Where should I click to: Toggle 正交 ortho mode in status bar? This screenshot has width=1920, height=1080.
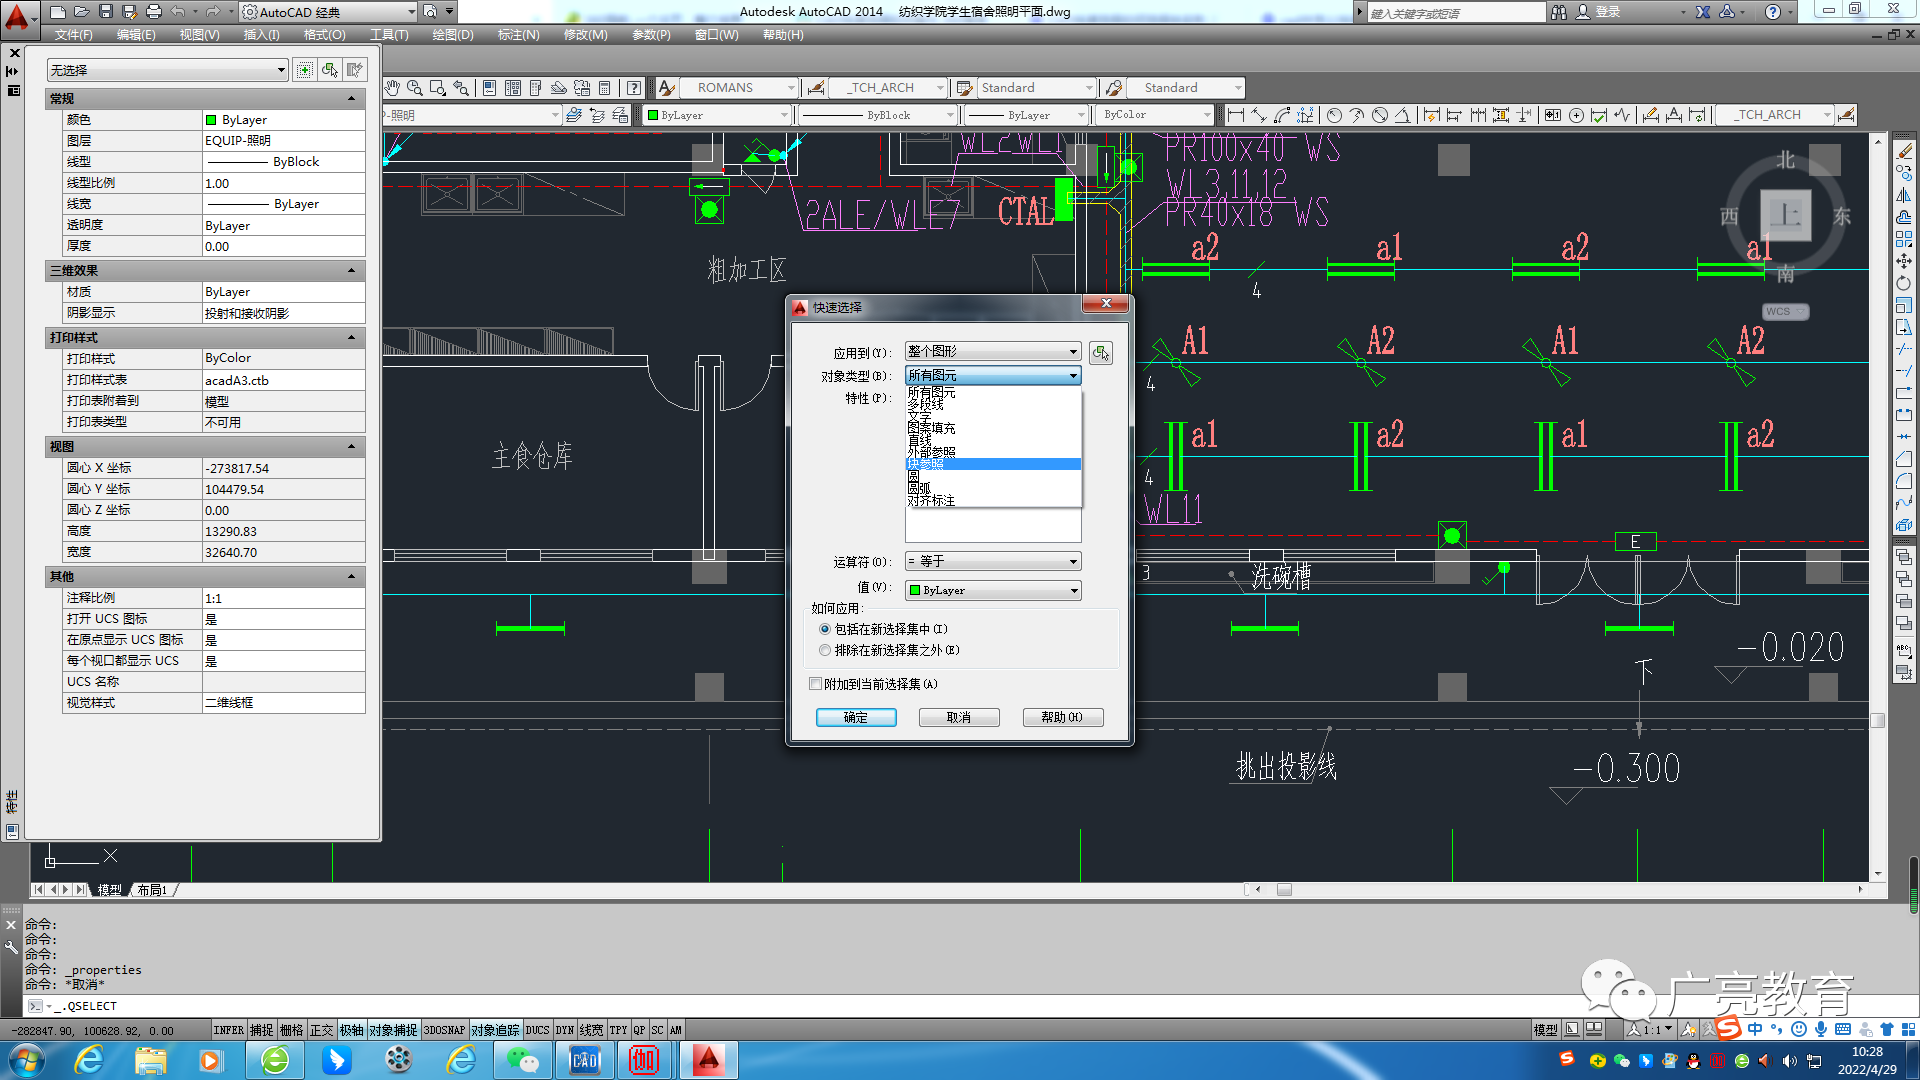tap(321, 1030)
